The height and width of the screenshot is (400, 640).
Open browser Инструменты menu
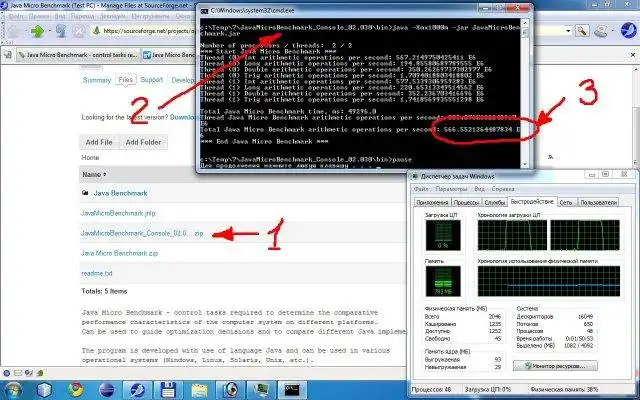pos(151,16)
